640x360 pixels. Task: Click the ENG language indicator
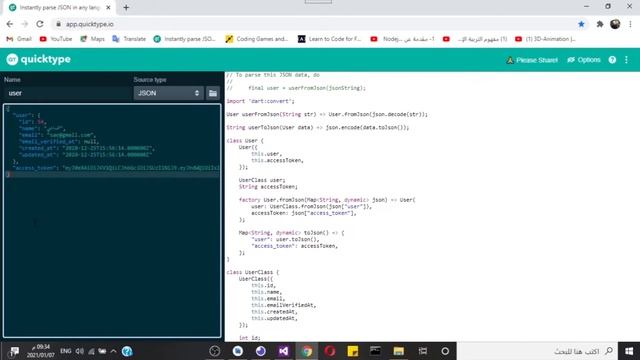point(65,351)
